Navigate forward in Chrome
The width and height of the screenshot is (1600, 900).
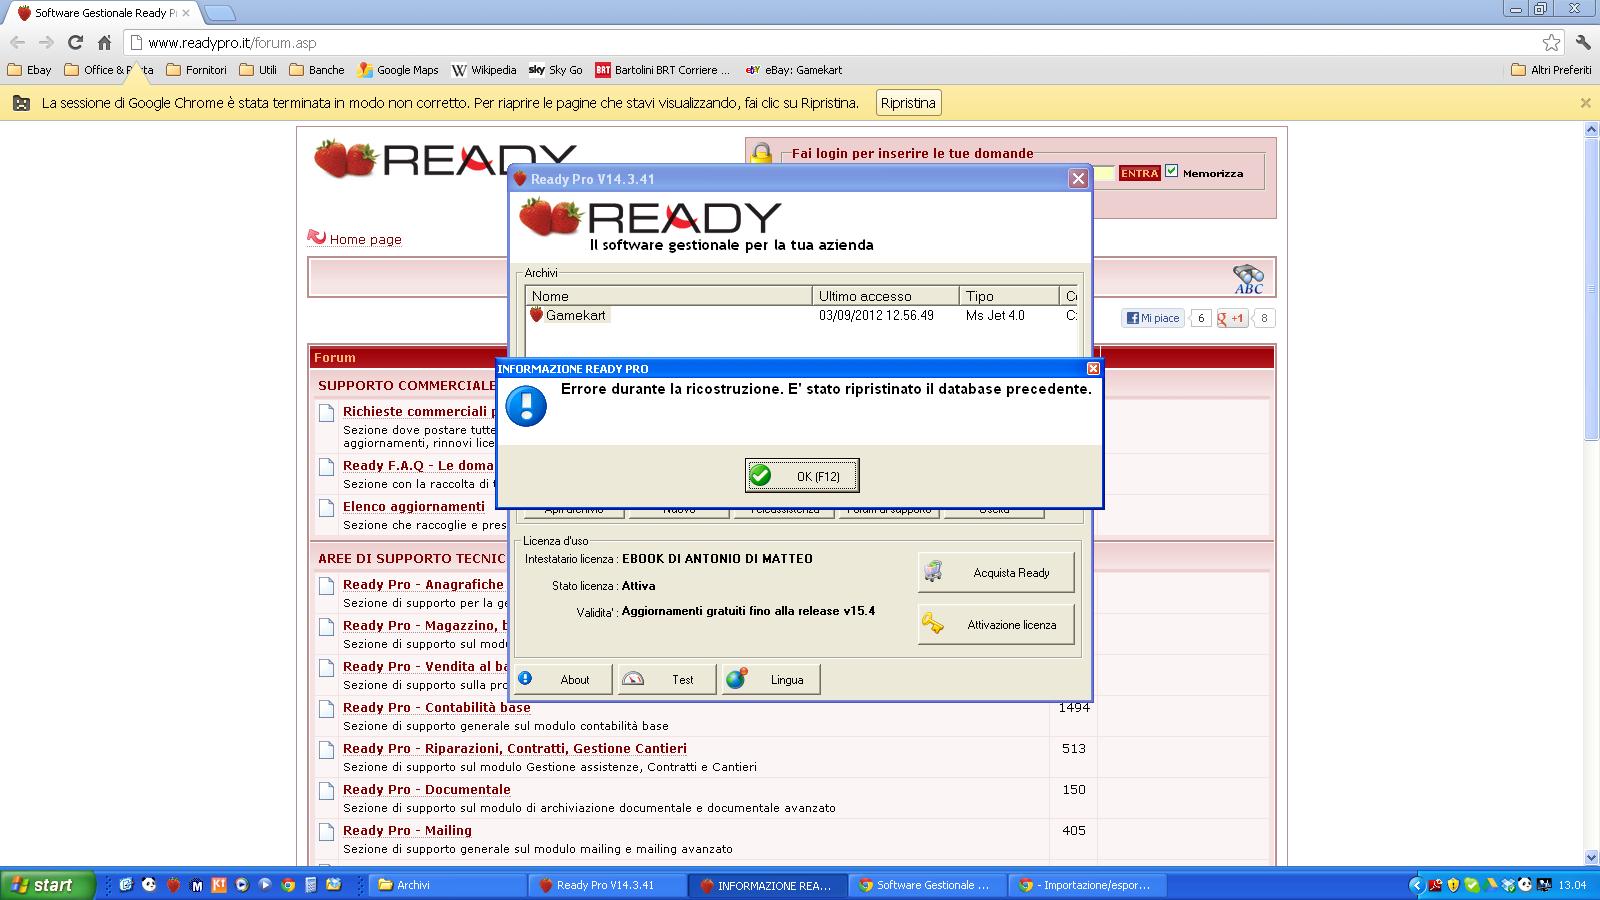(46, 42)
